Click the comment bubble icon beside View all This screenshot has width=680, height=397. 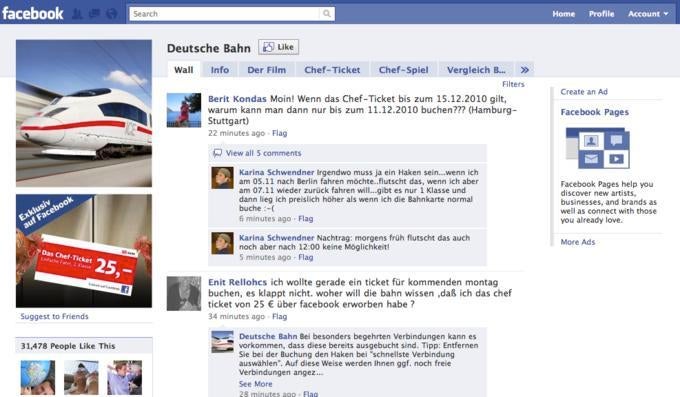click(217, 153)
